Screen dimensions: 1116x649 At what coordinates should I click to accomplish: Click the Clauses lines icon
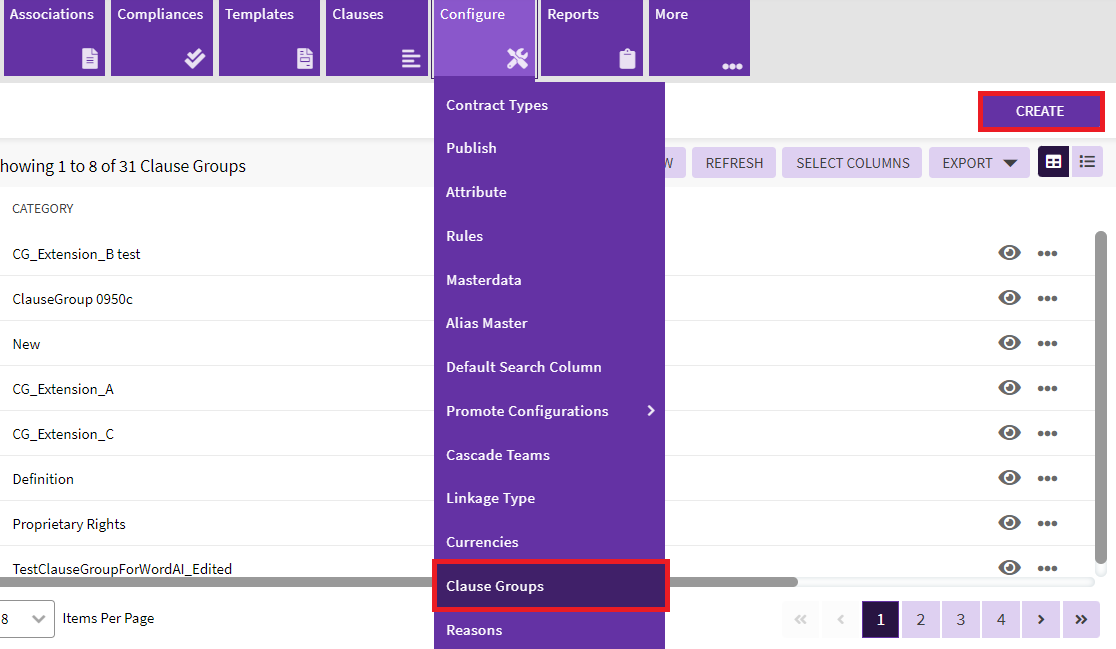pos(411,59)
